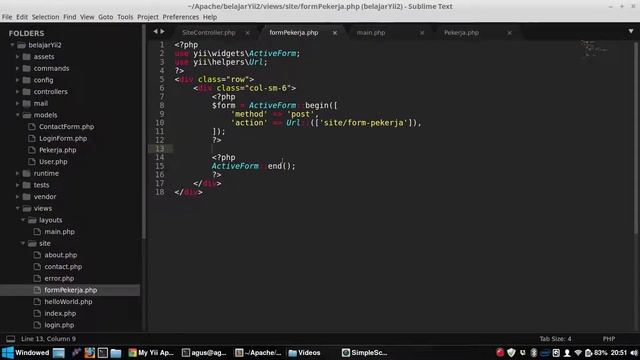Open the Tools menu

coord(125,17)
